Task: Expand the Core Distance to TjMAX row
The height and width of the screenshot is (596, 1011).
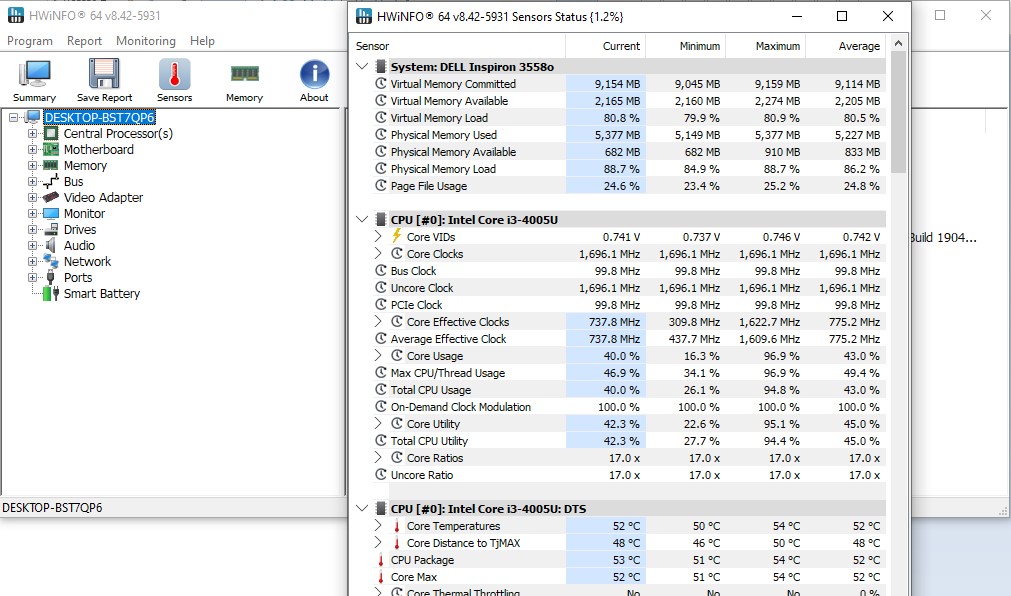Action: tap(378, 542)
